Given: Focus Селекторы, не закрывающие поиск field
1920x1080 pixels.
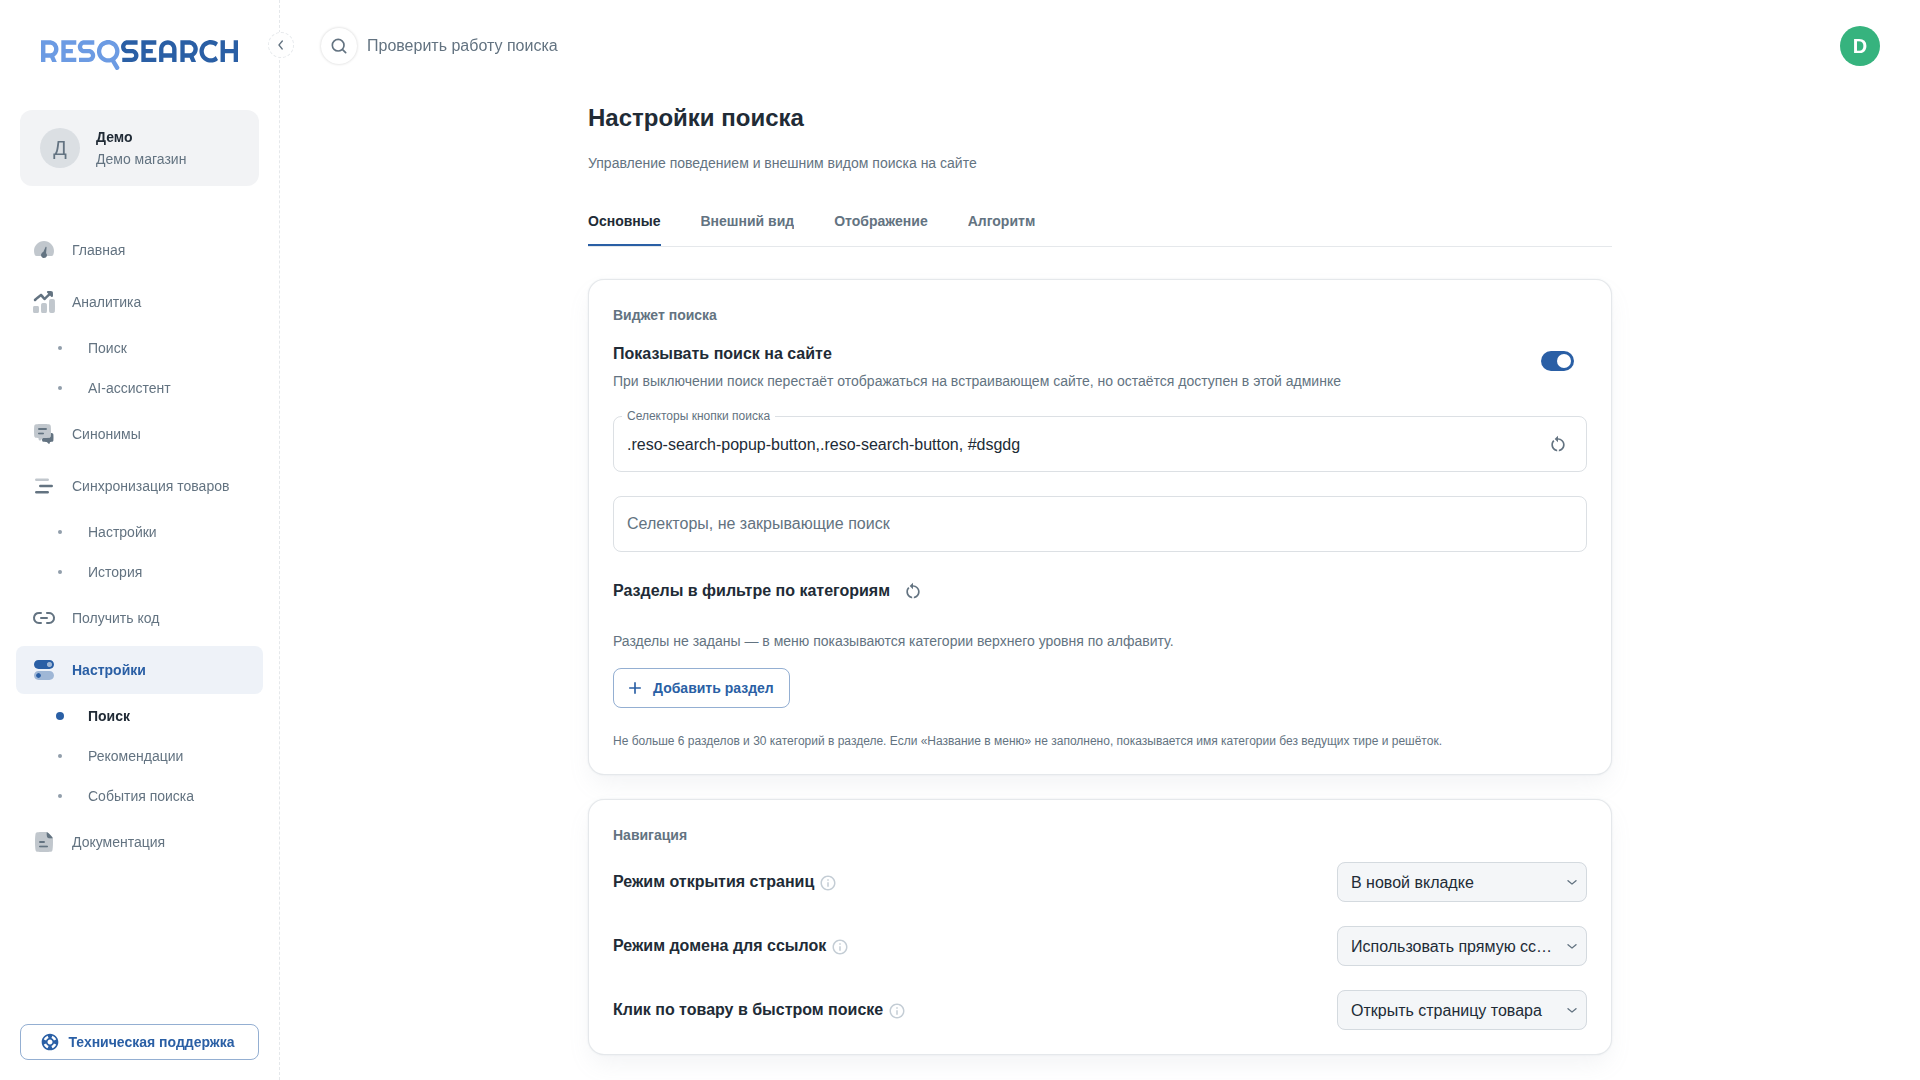Looking at the screenshot, I should pyautogui.click(x=1099, y=524).
